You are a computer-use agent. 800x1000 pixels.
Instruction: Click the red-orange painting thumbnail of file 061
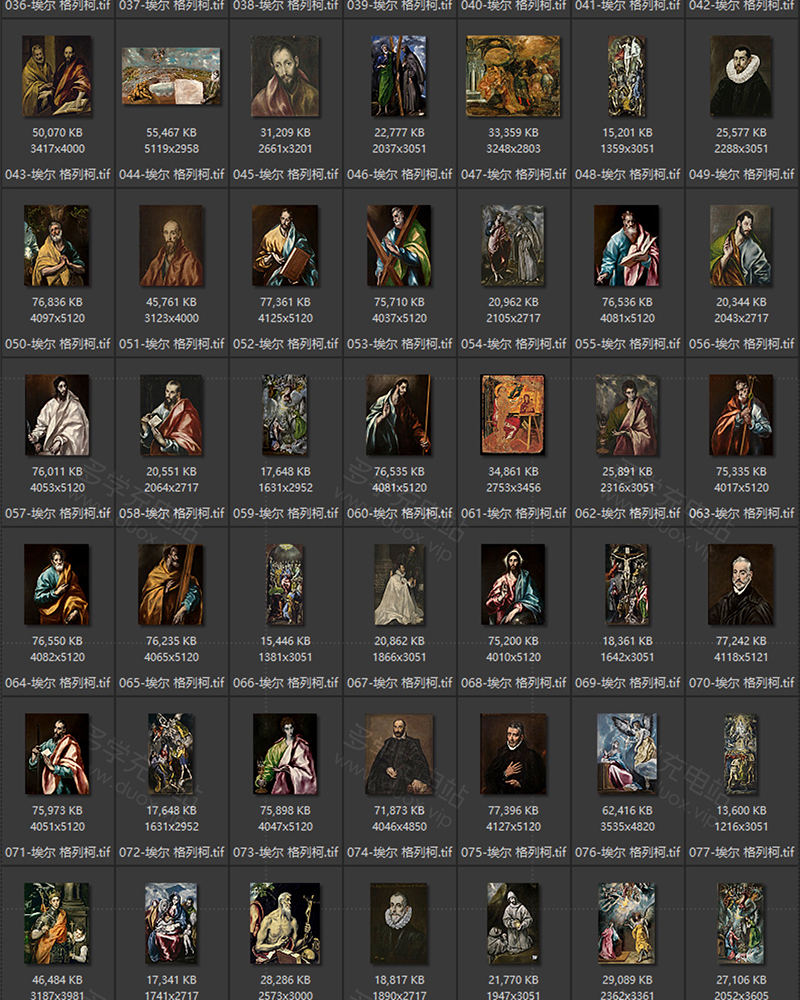tap(513, 415)
